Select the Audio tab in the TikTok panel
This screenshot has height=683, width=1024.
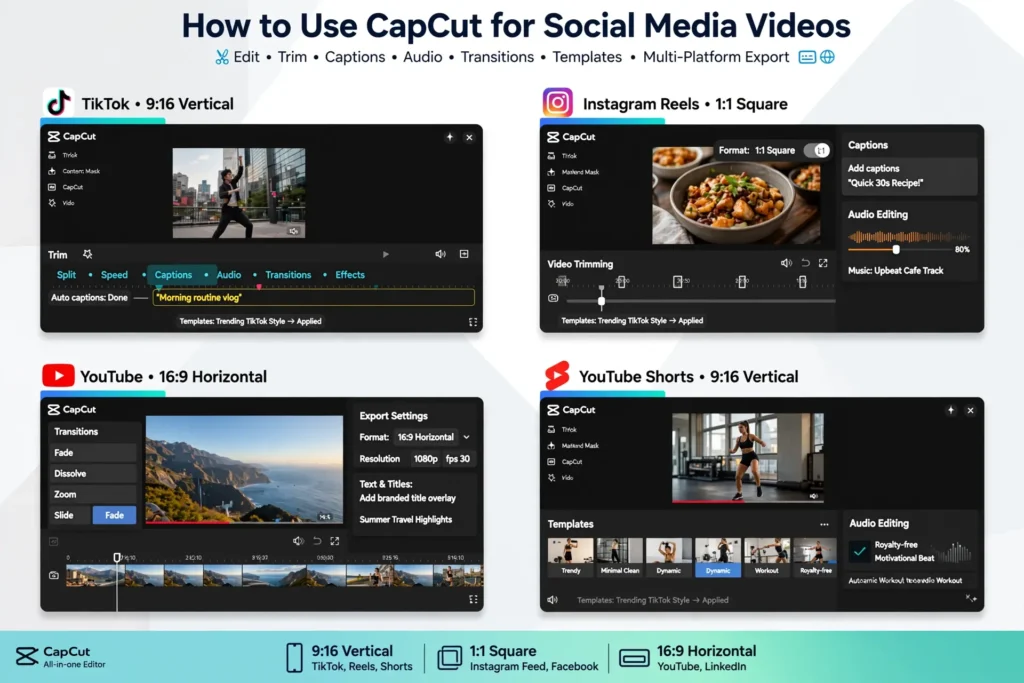click(x=229, y=275)
